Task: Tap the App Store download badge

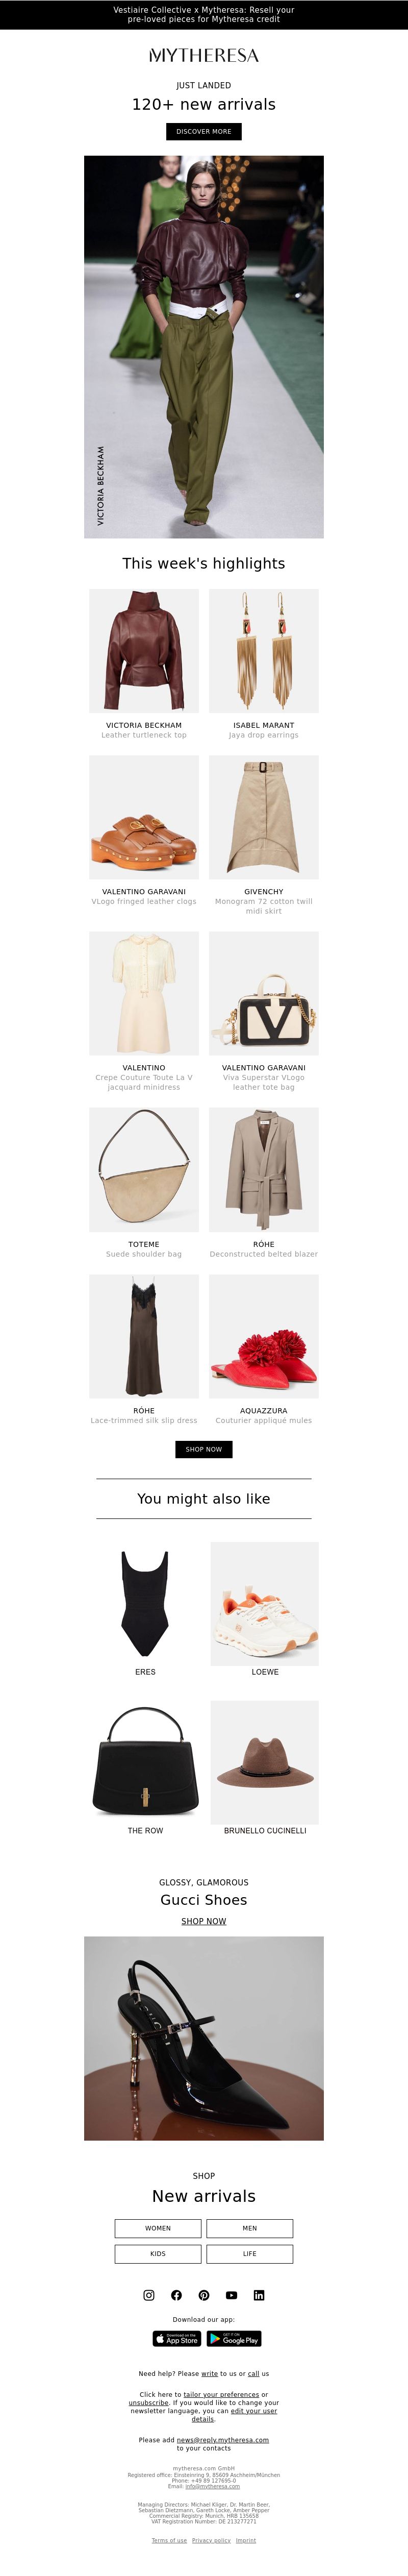Action: [177, 2339]
